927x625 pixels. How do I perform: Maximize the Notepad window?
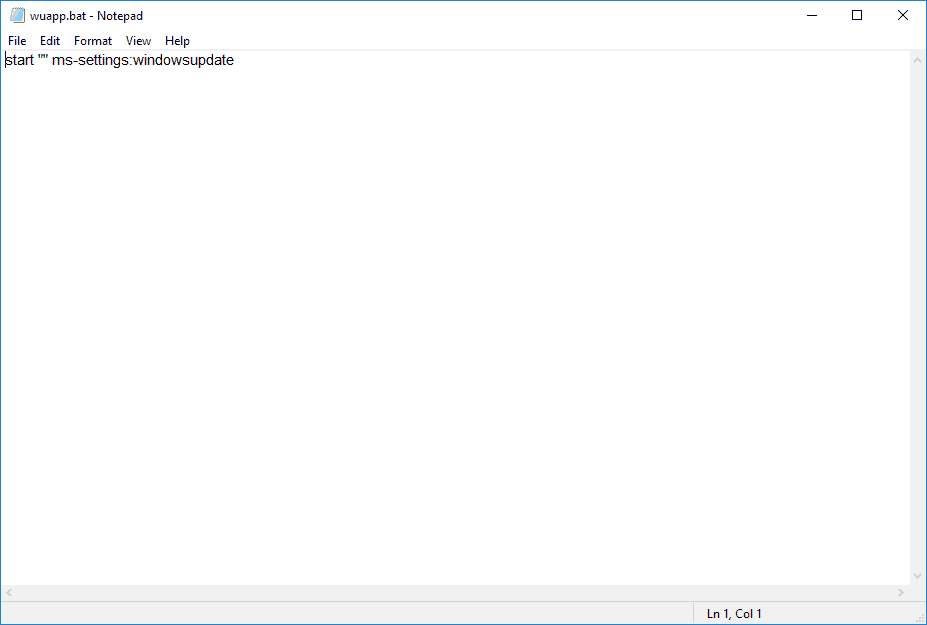(x=857, y=15)
